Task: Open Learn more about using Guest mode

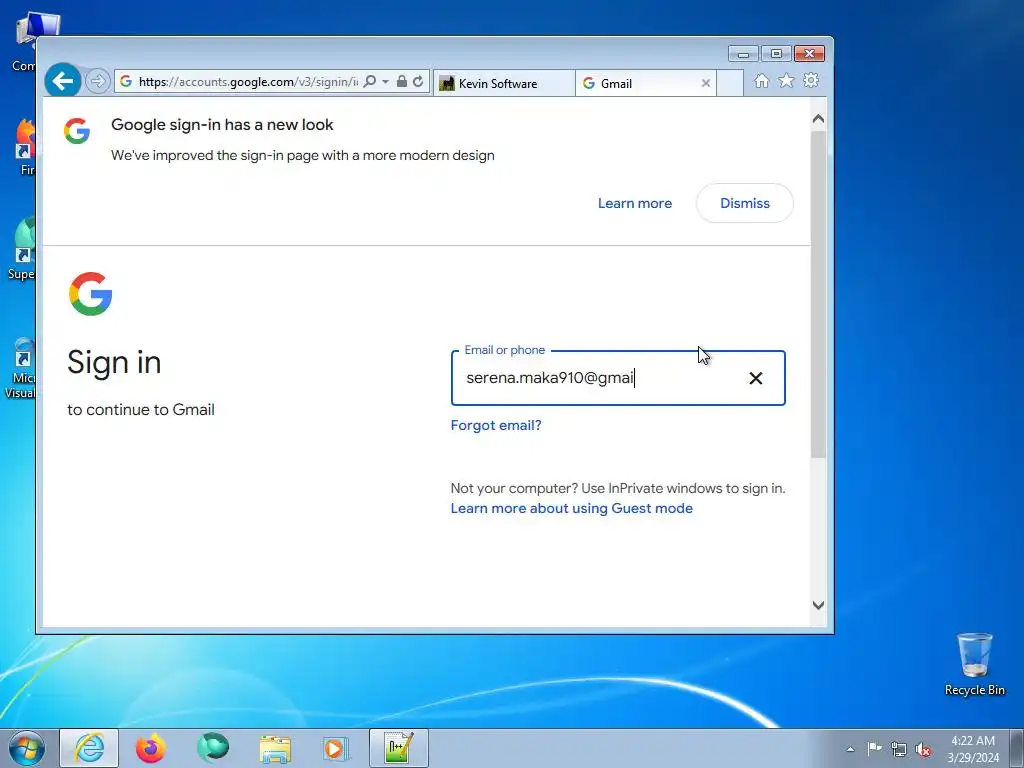Action: [571, 508]
